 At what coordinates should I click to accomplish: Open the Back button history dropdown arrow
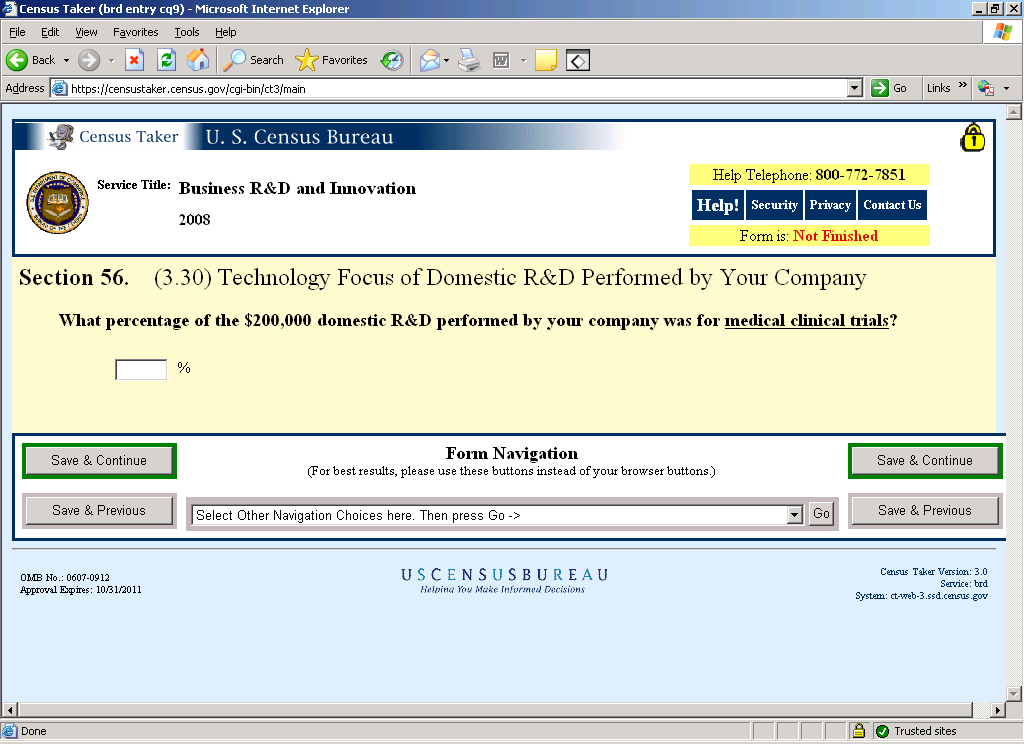(66, 60)
